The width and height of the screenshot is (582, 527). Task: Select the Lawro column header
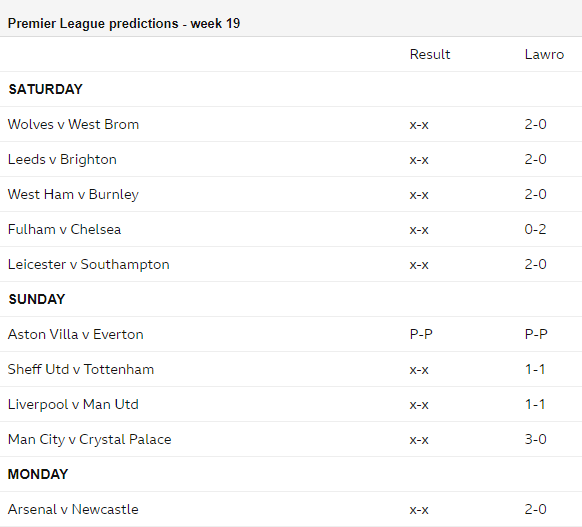[544, 55]
